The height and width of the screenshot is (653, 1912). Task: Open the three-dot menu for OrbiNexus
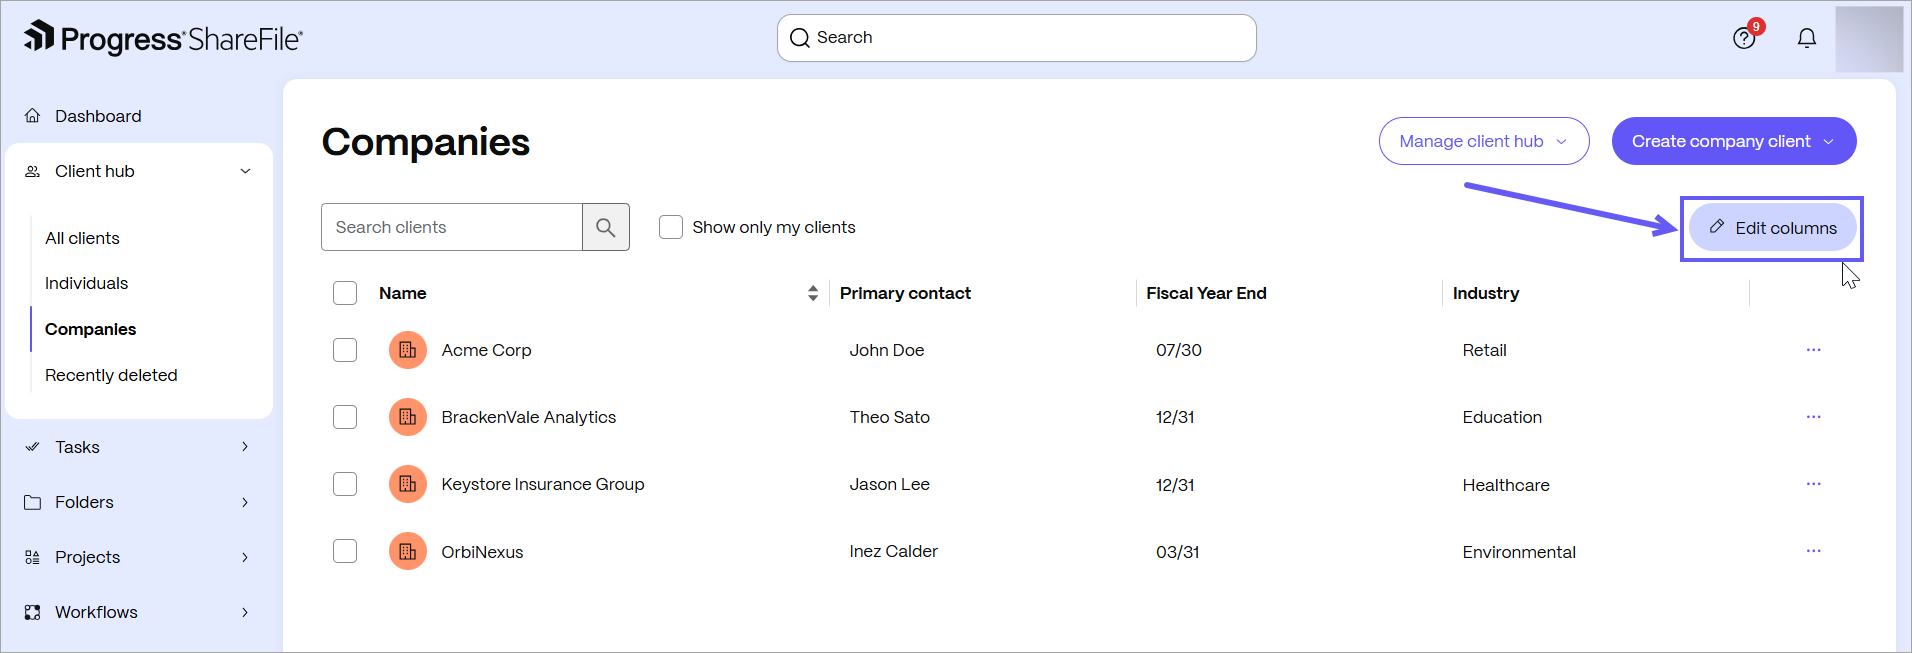pyautogui.click(x=1813, y=551)
